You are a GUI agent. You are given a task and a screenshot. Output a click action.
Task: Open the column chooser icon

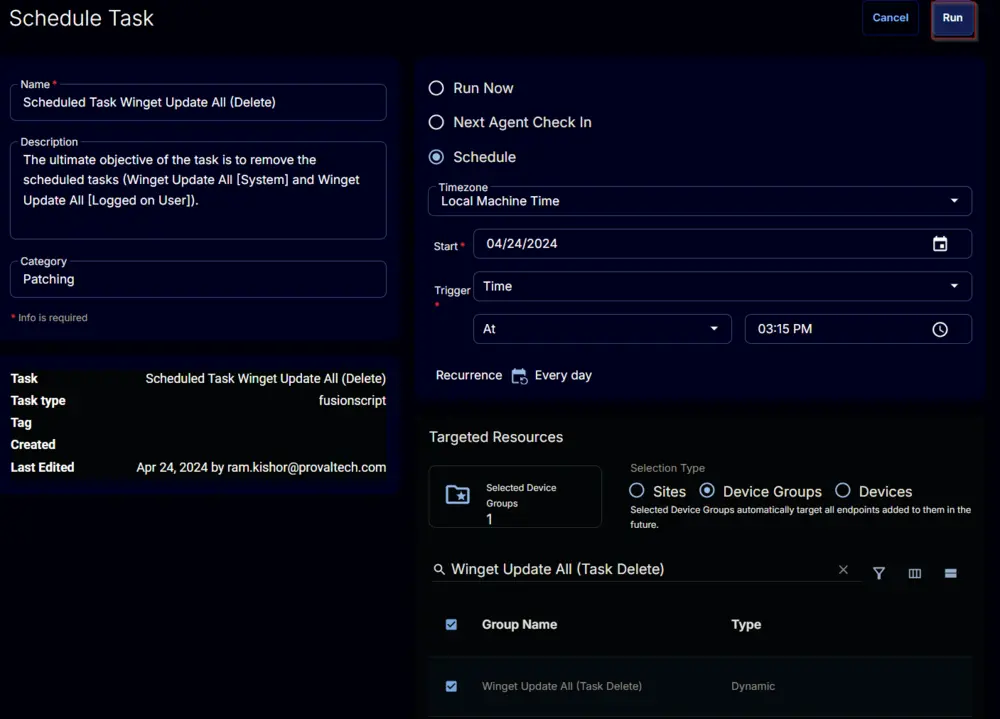point(915,573)
